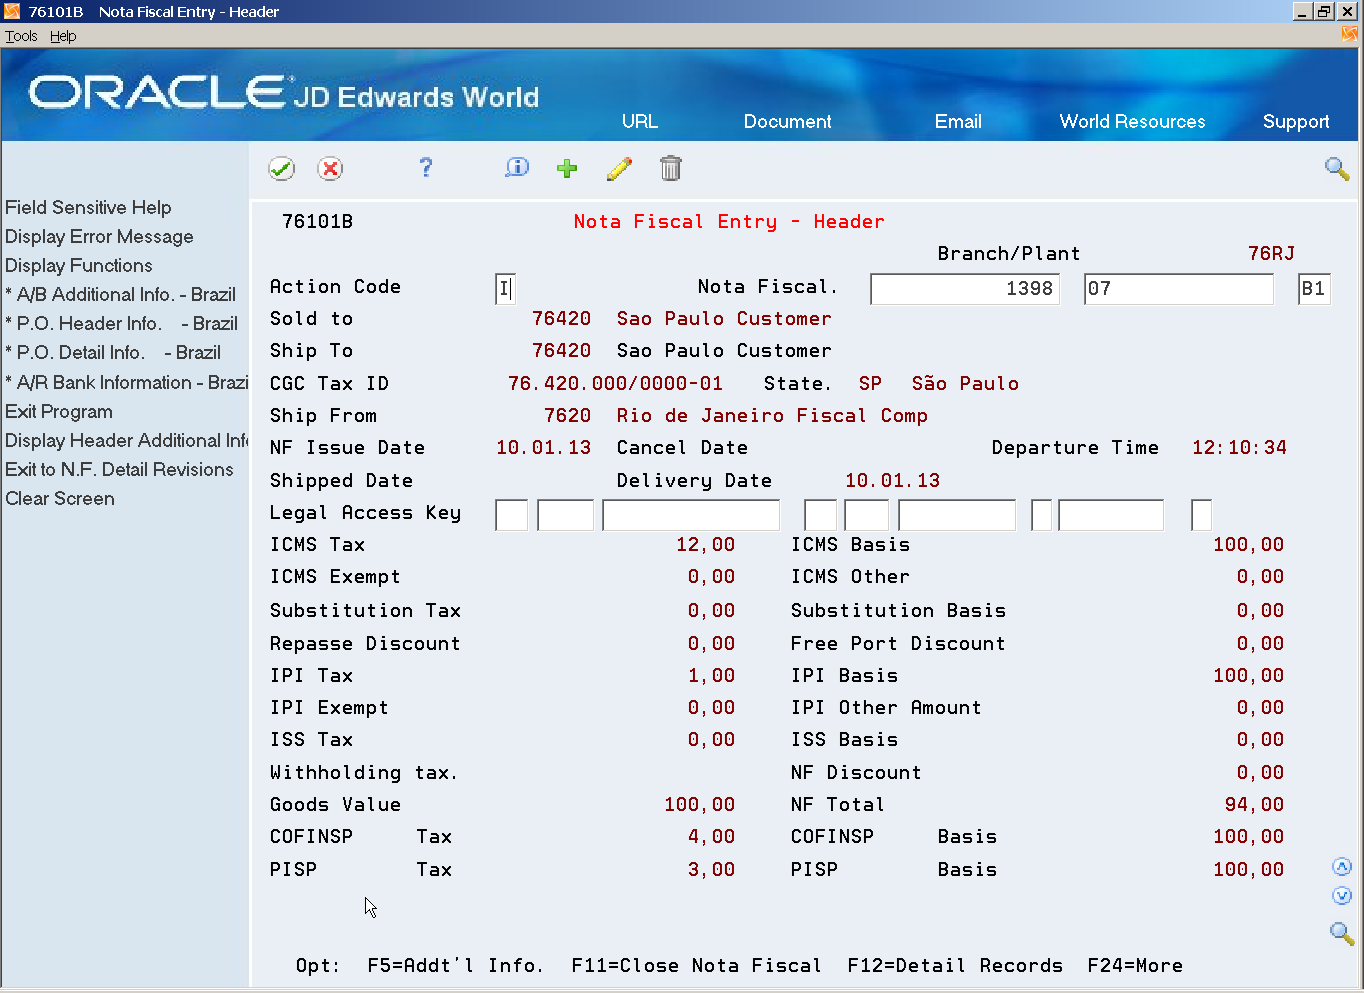Click the first Legal Access Key box
1364x993 pixels.
coord(512,515)
